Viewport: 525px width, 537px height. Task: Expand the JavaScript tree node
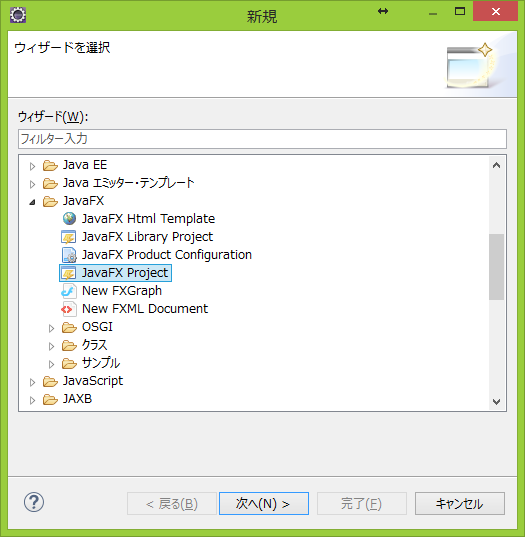(x=32, y=382)
